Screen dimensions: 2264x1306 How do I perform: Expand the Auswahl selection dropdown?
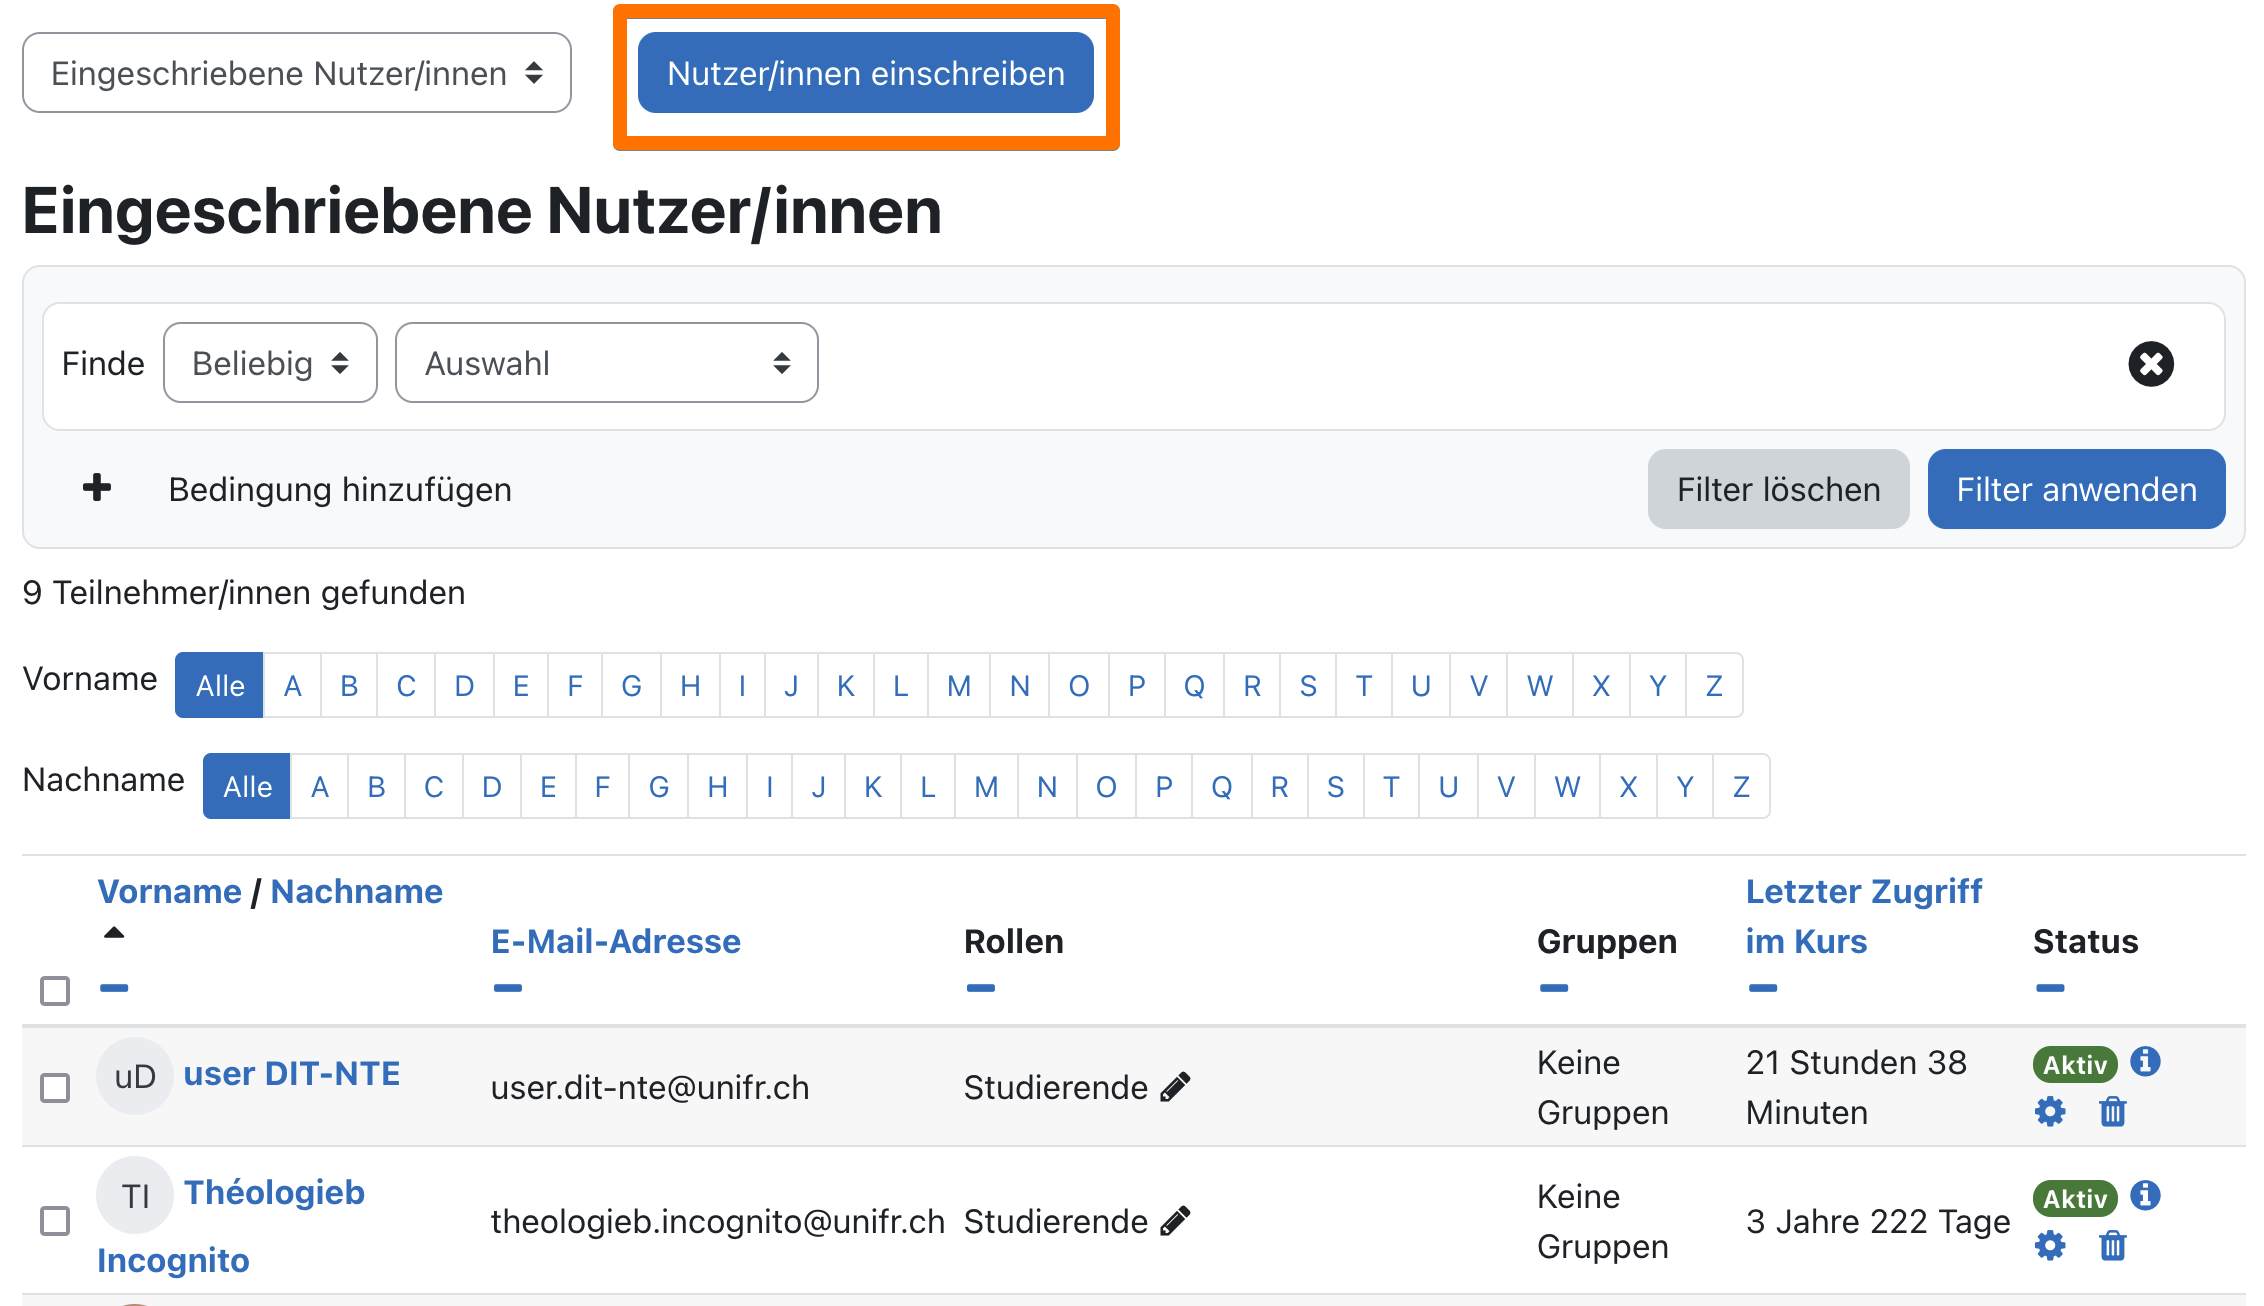(x=606, y=362)
